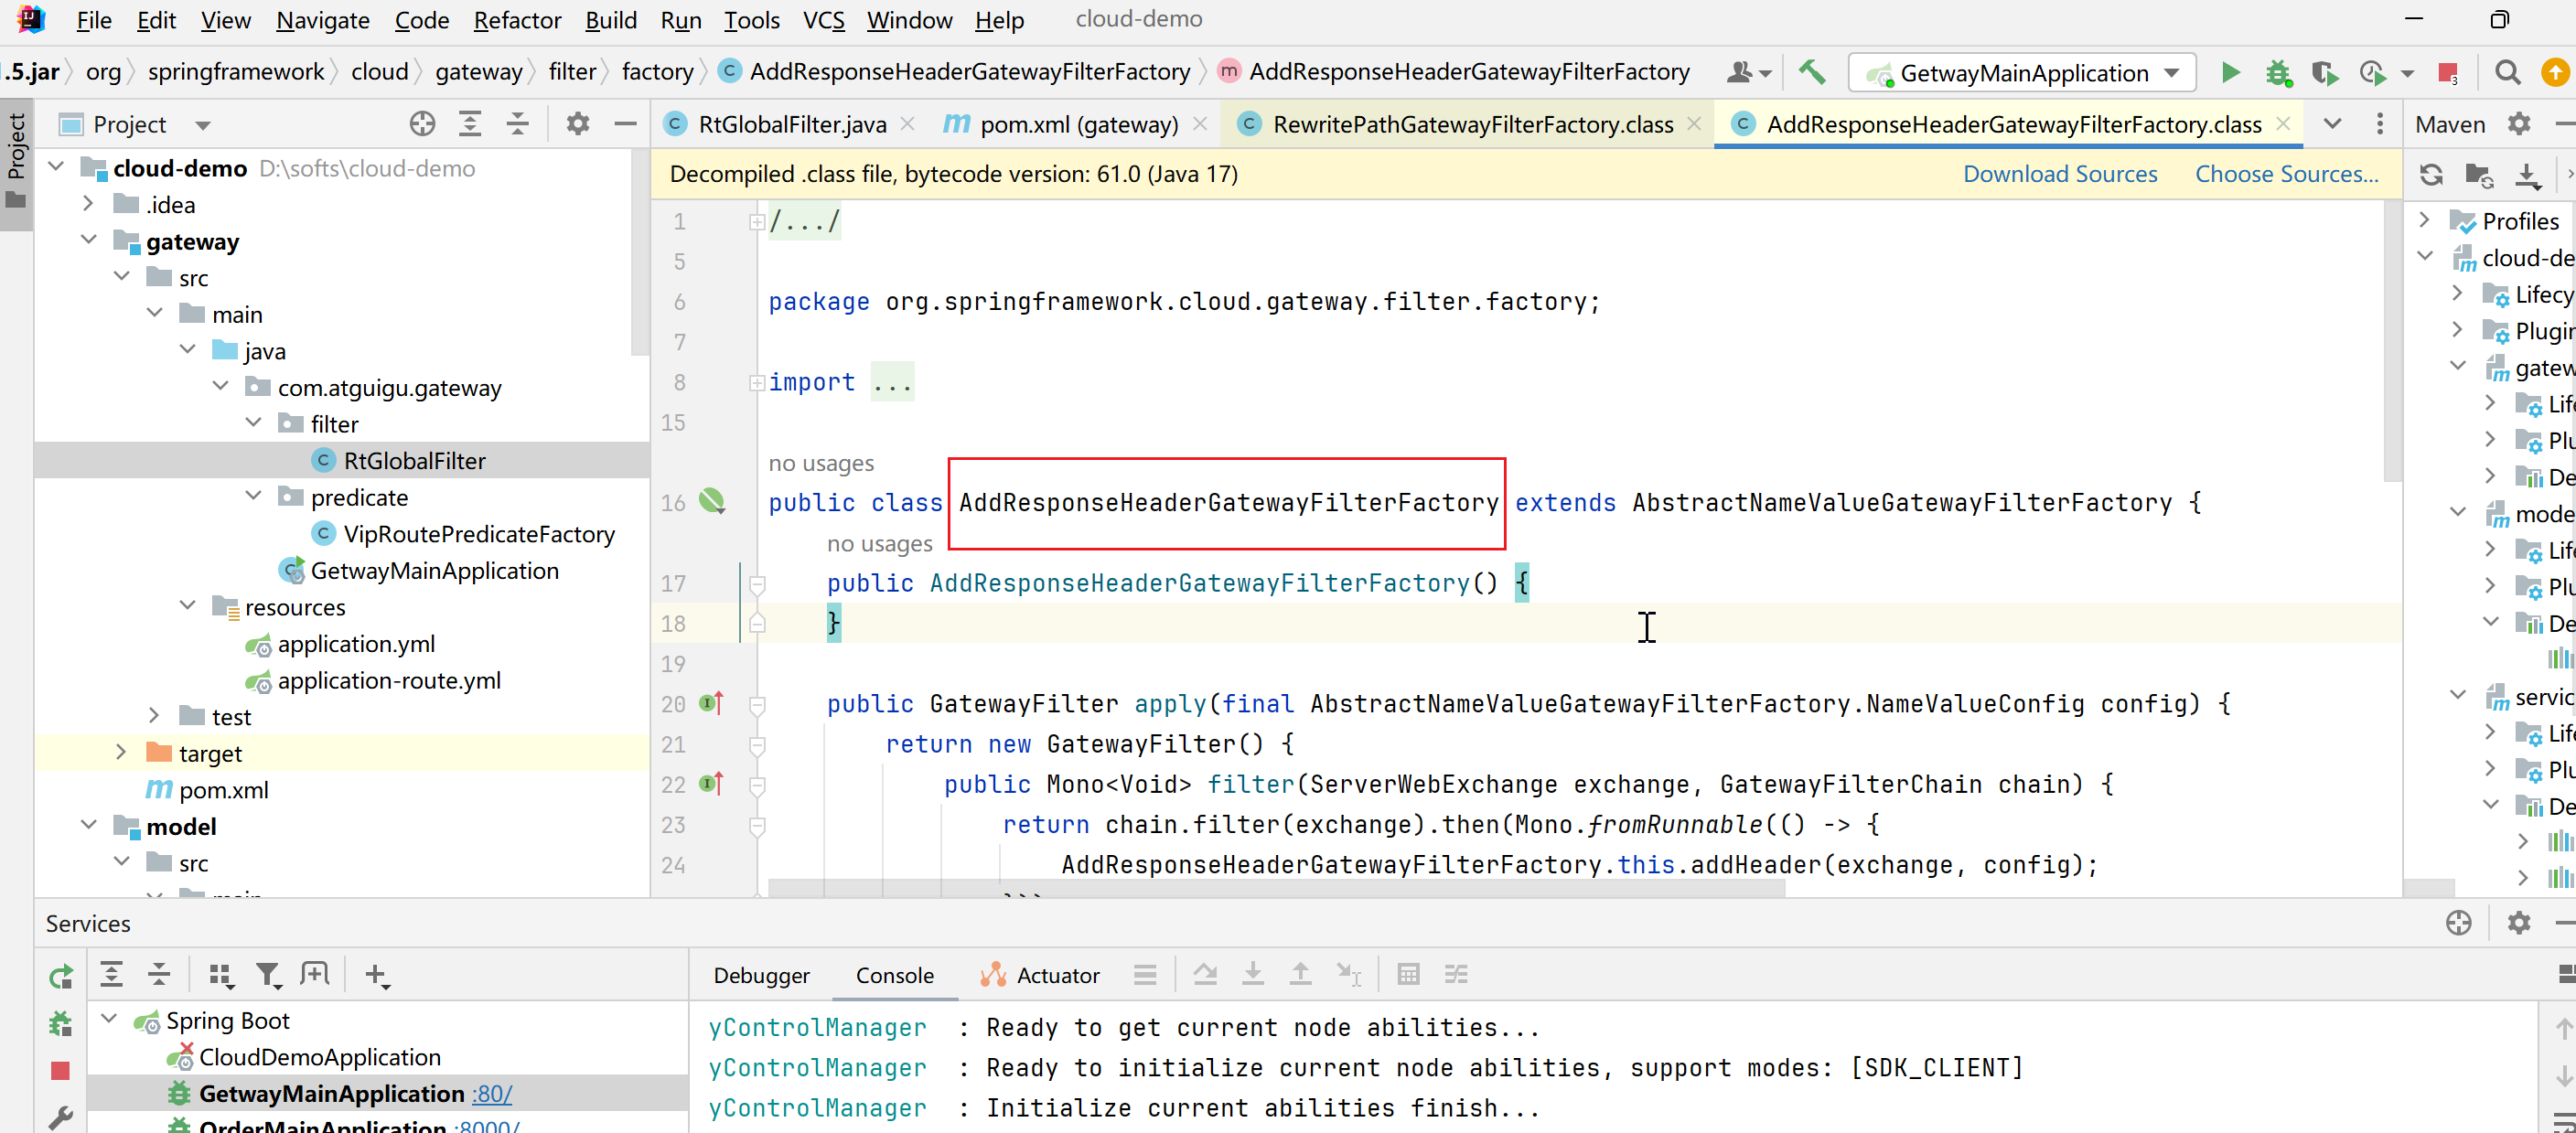Expand the .idea folder
Screen dimensions: 2576x1133
pyautogui.click(x=89, y=204)
